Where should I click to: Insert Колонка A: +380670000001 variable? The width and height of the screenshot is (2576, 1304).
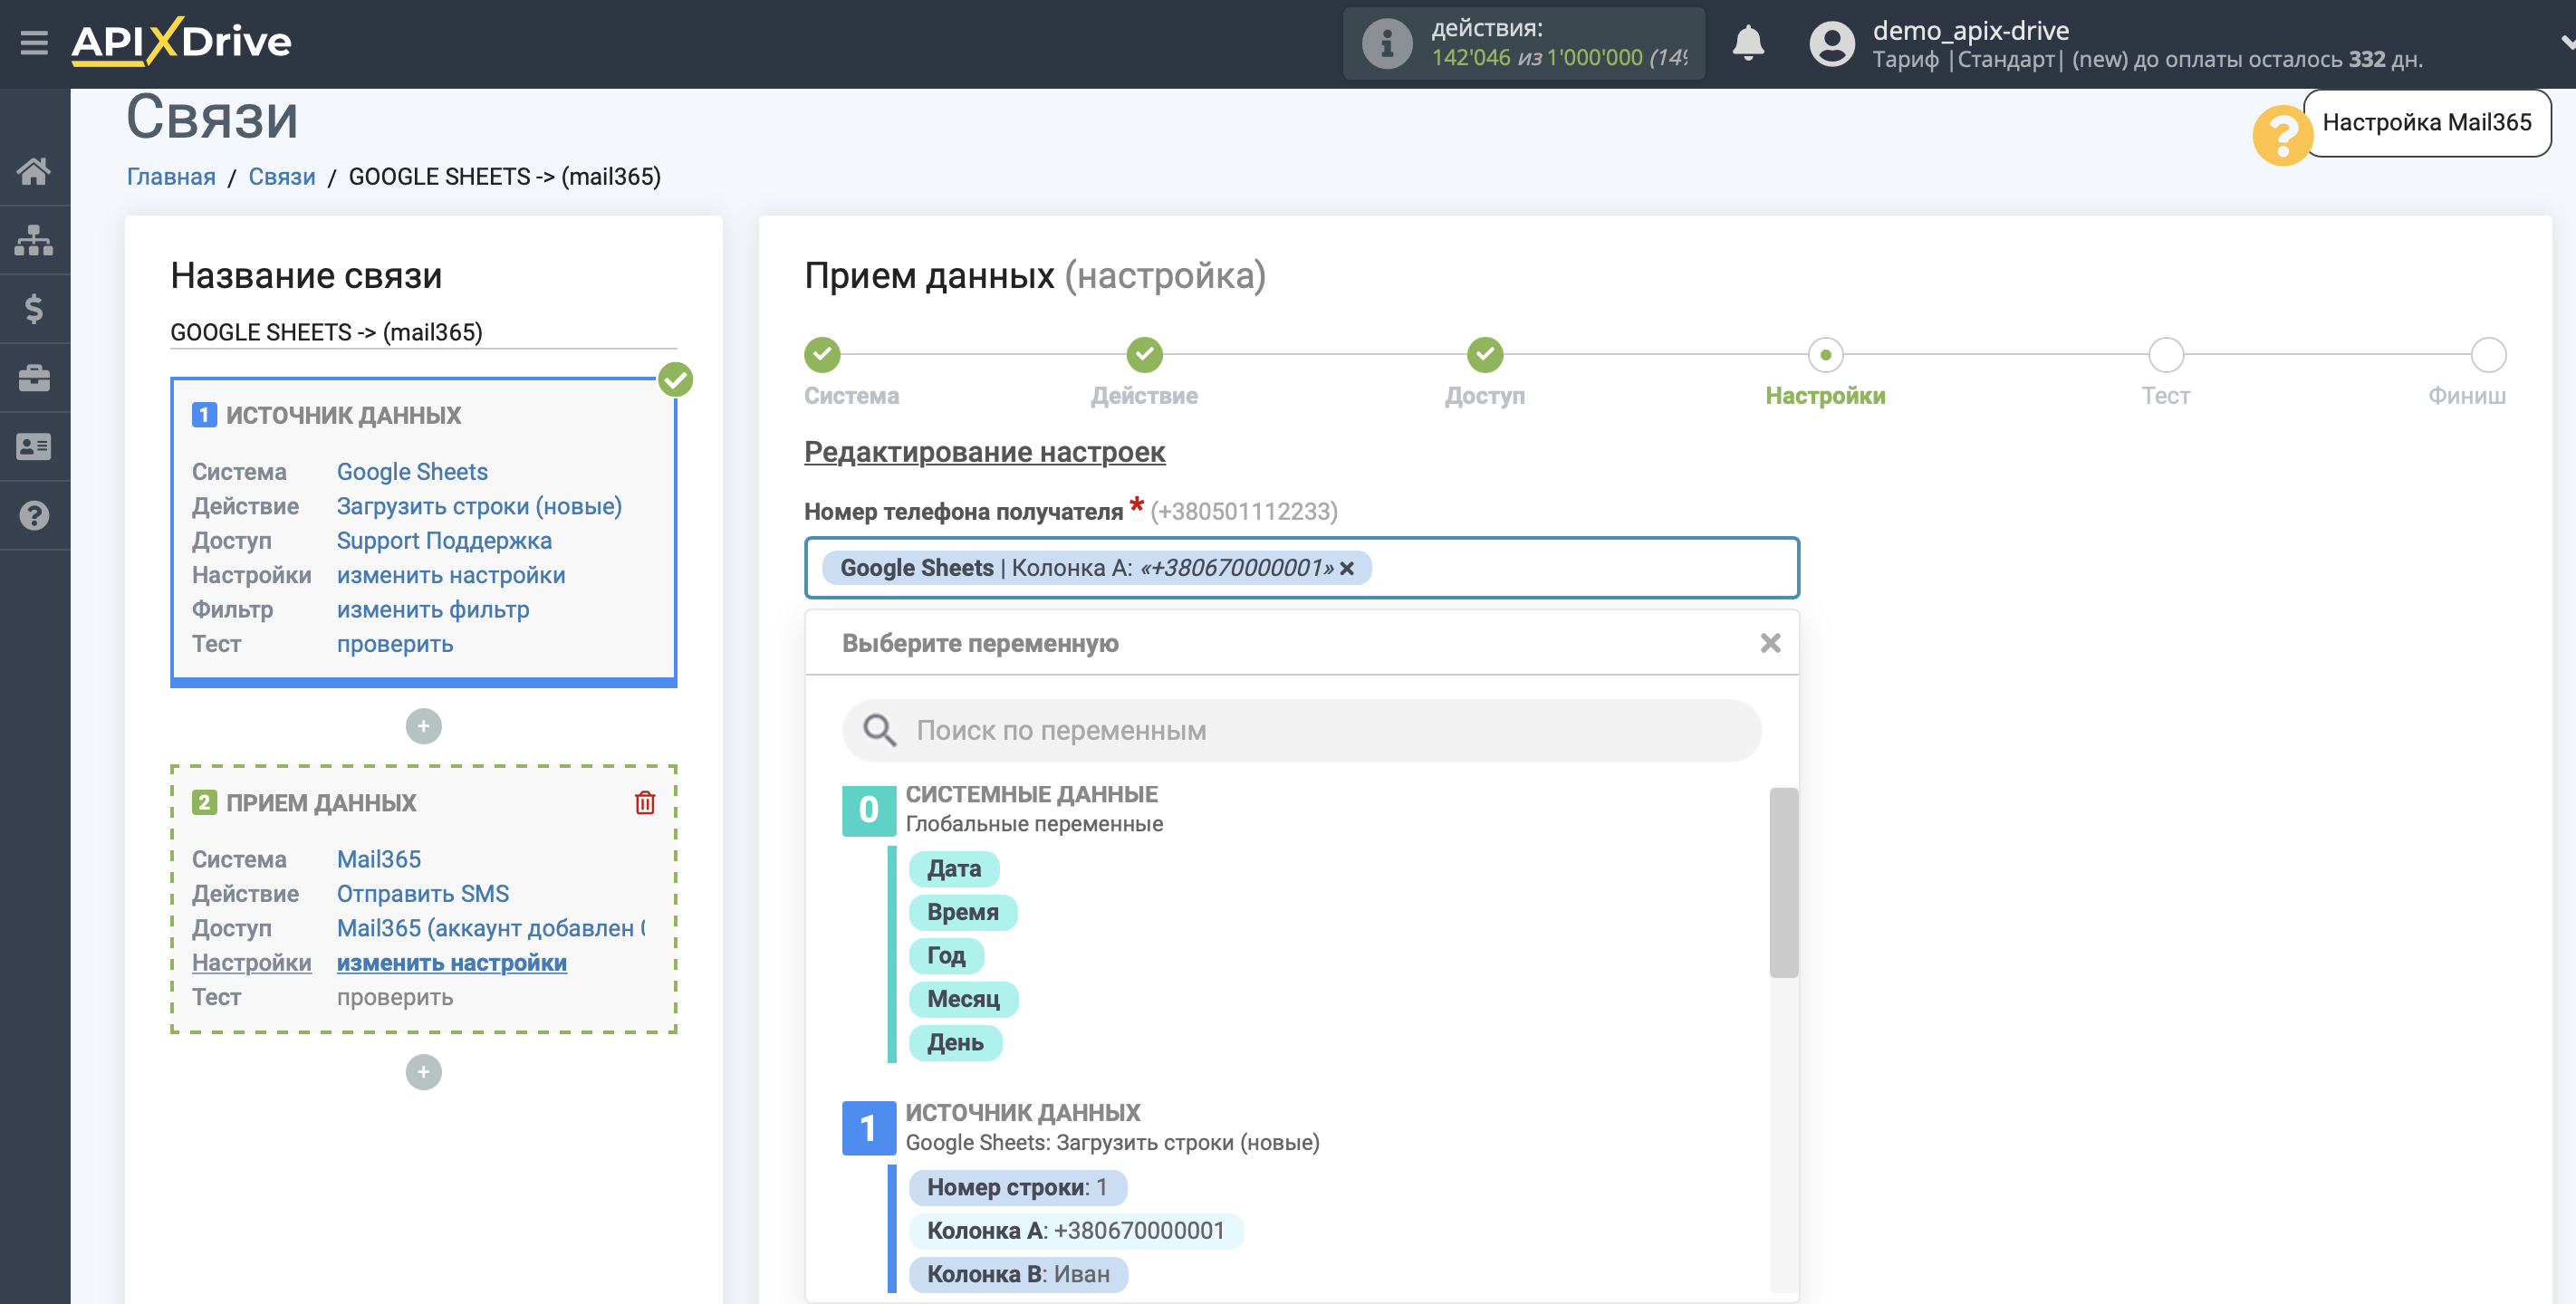(x=1076, y=1231)
